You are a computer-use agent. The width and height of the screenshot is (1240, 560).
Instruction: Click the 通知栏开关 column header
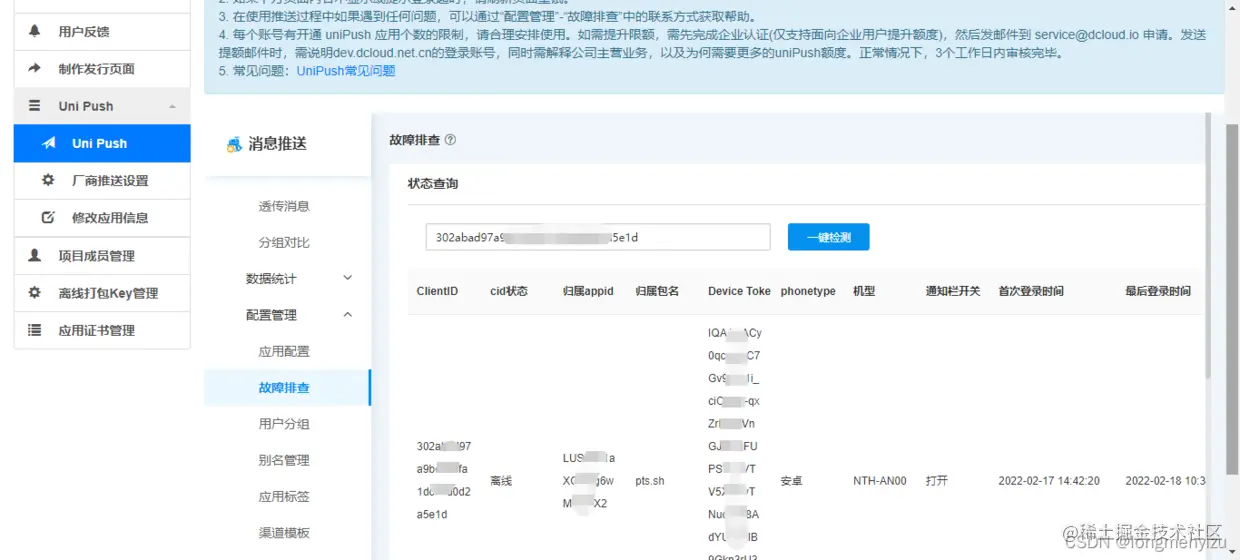tap(955, 291)
